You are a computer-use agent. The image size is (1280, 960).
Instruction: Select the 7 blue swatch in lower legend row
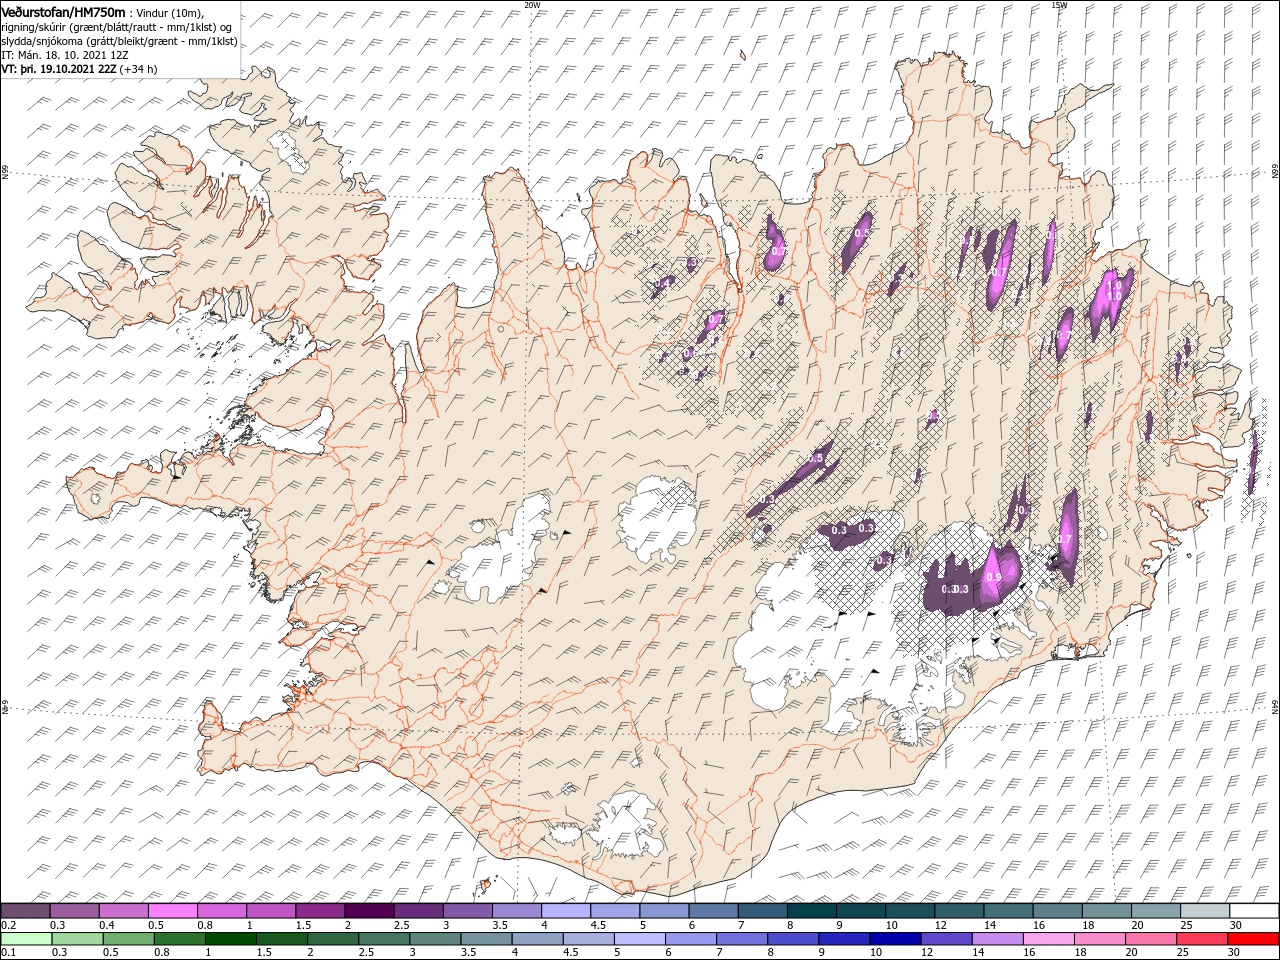coord(742,938)
